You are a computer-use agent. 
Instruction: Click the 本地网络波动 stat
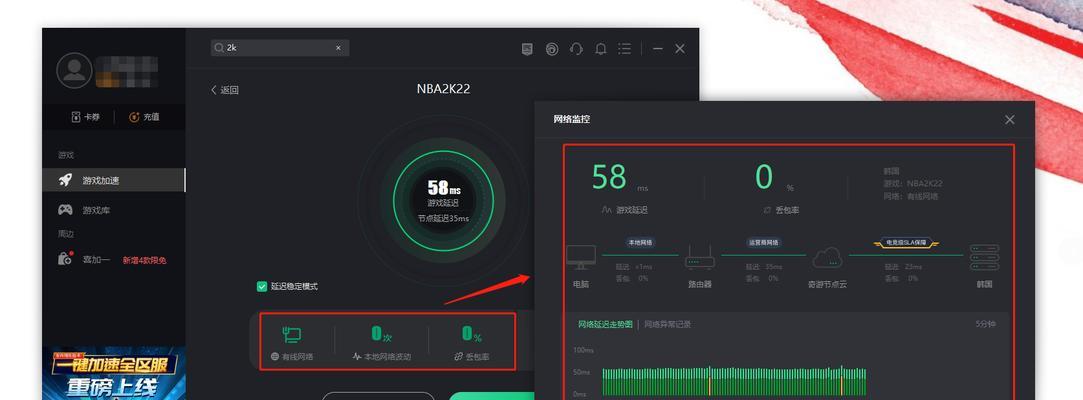[x=382, y=343]
